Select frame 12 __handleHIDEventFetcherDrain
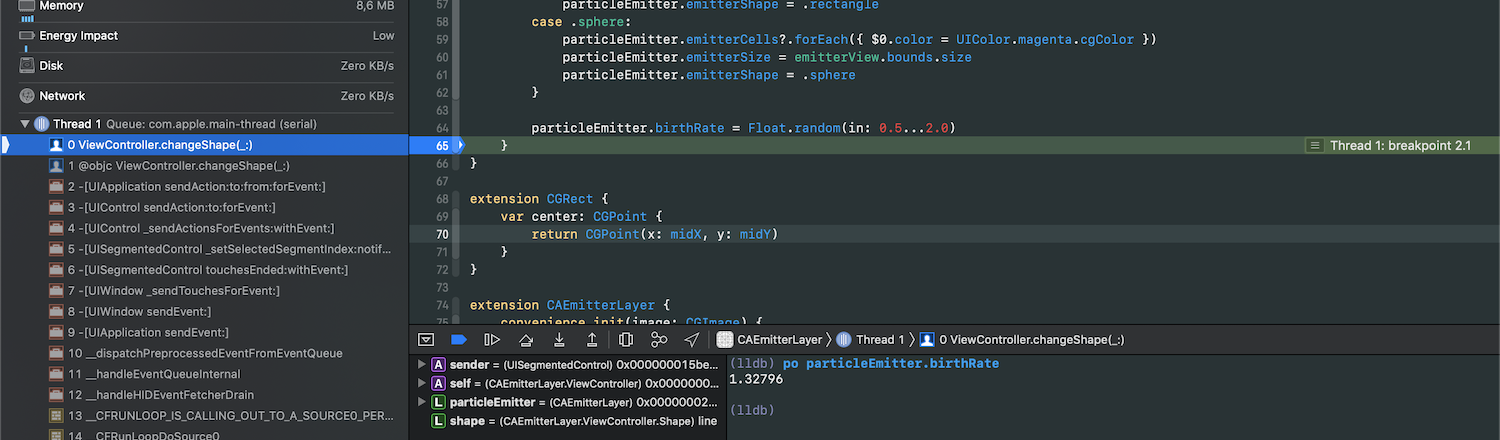Image resolution: width=1500 pixels, height=440 pixels. coord(204,395)
